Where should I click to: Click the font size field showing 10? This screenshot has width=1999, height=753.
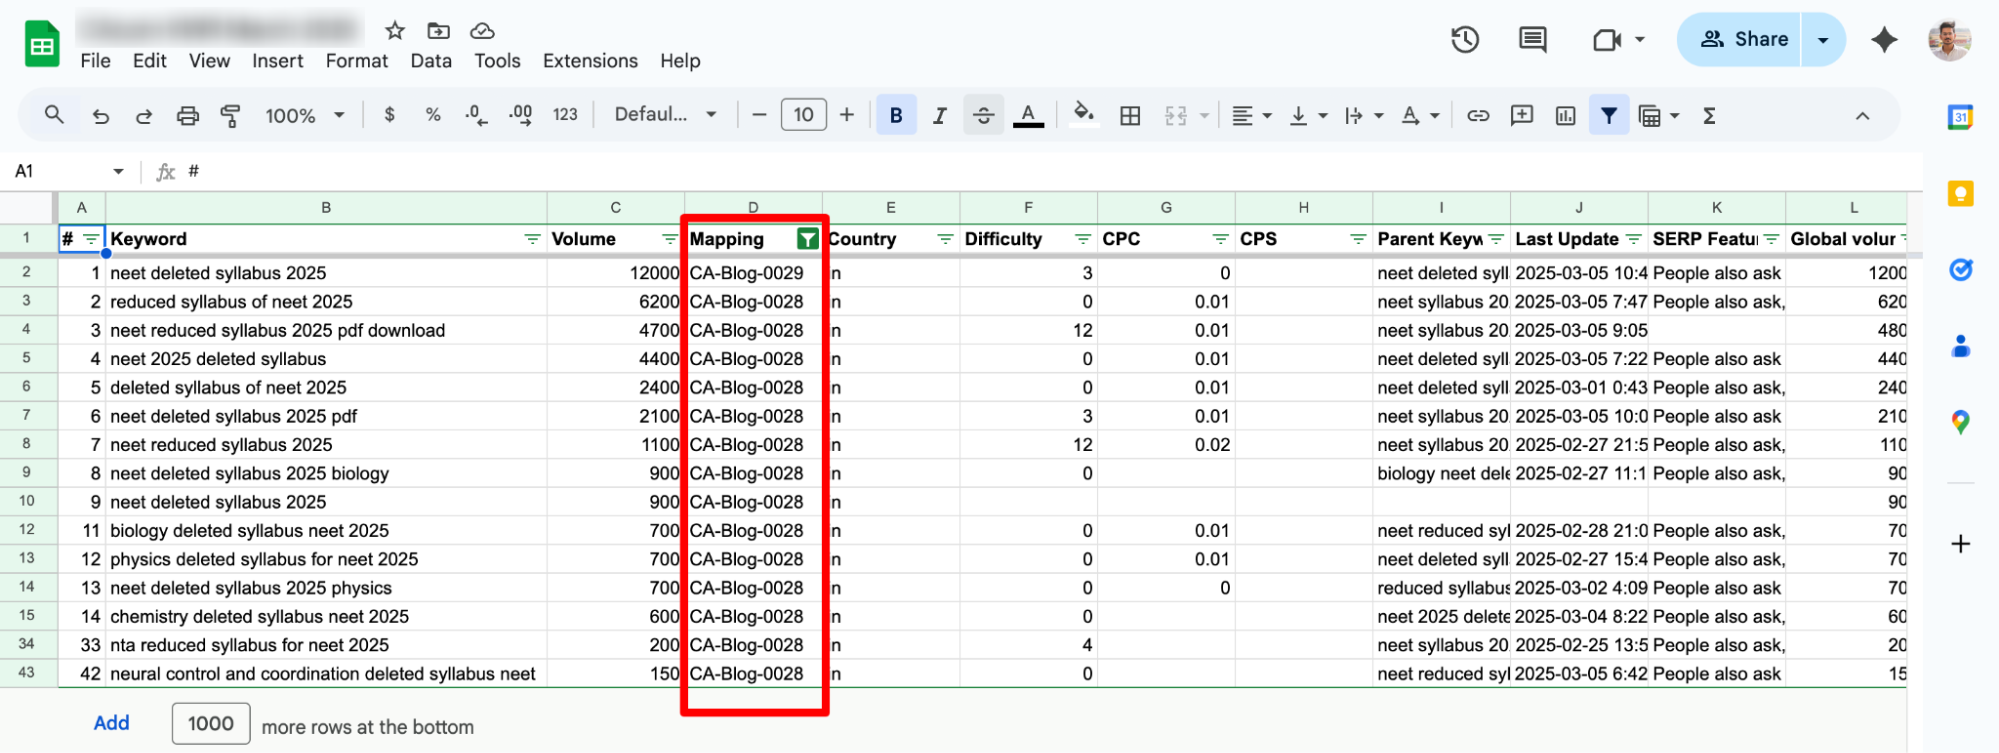tap(803, 115)
